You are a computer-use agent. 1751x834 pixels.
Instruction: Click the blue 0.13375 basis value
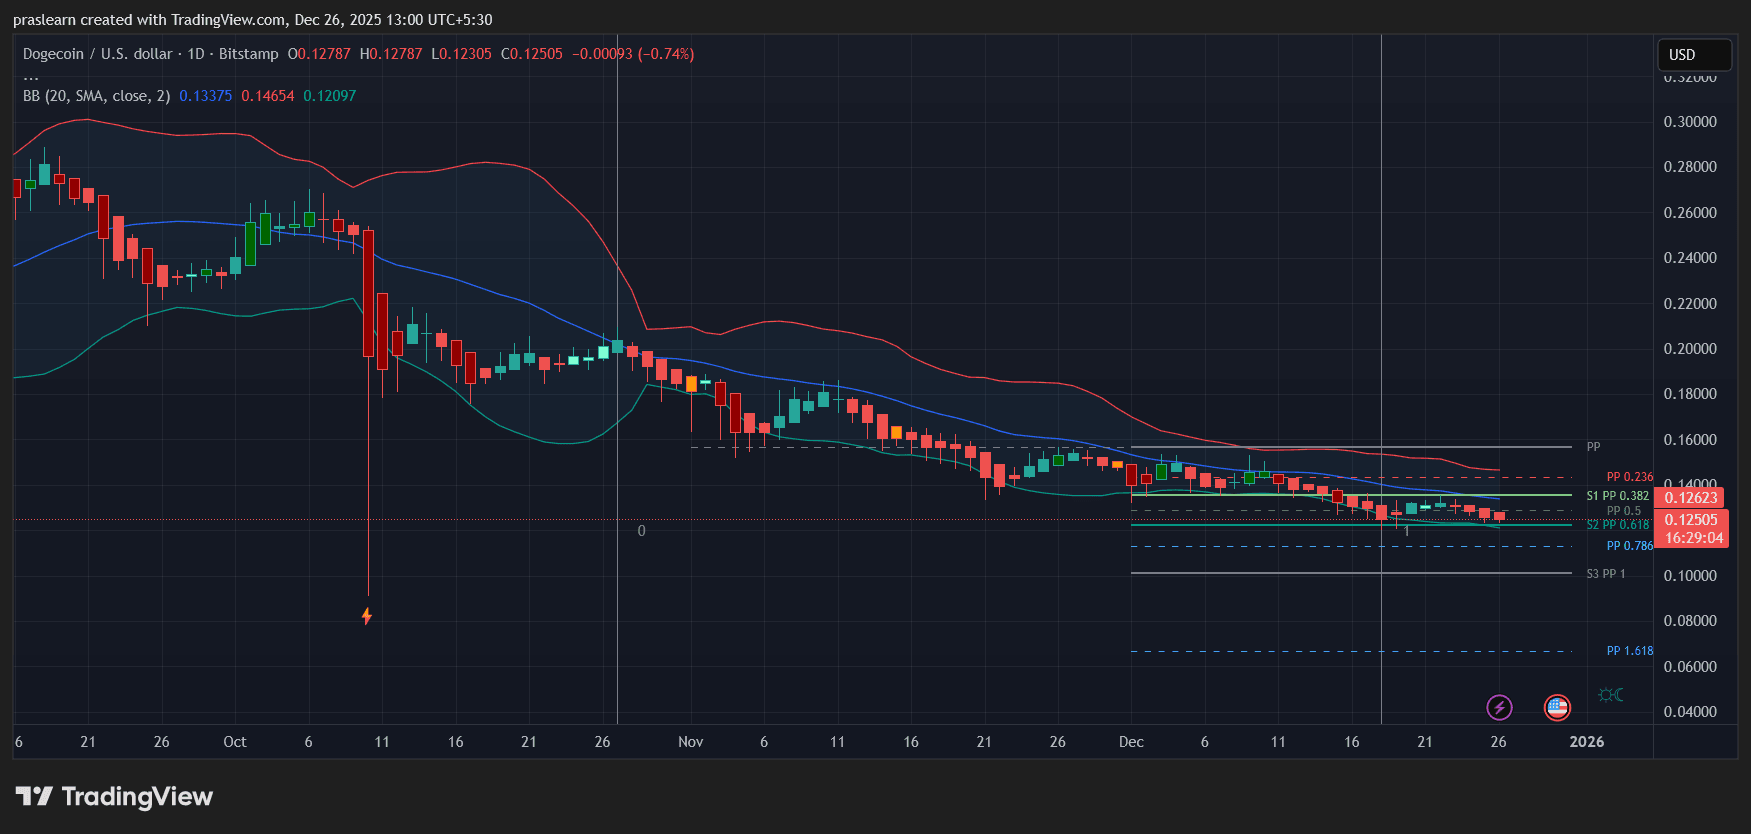[x=205, y=96]
